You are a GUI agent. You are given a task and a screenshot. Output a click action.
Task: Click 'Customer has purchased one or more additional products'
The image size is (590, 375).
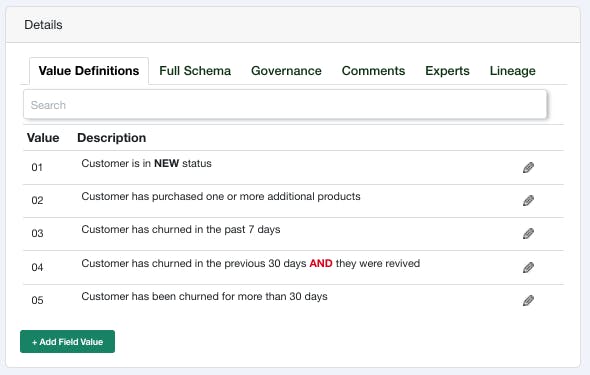point(221,197)
